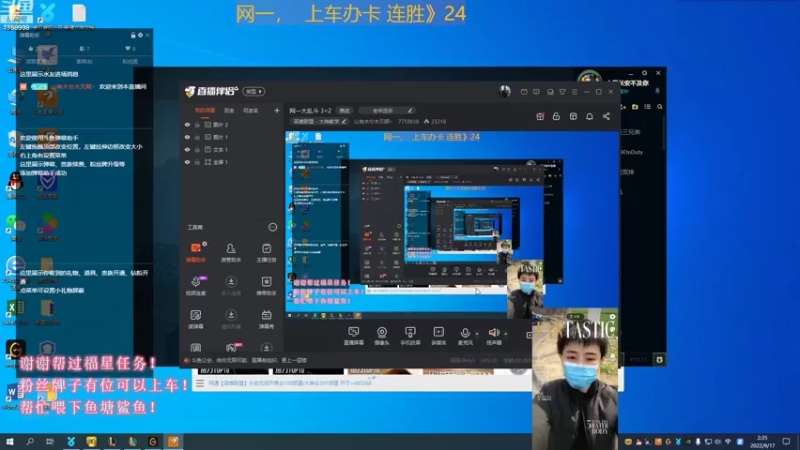Select the 图片 2 layer row
The width and height of the screenshot is (800, 450).
[231, 124]
